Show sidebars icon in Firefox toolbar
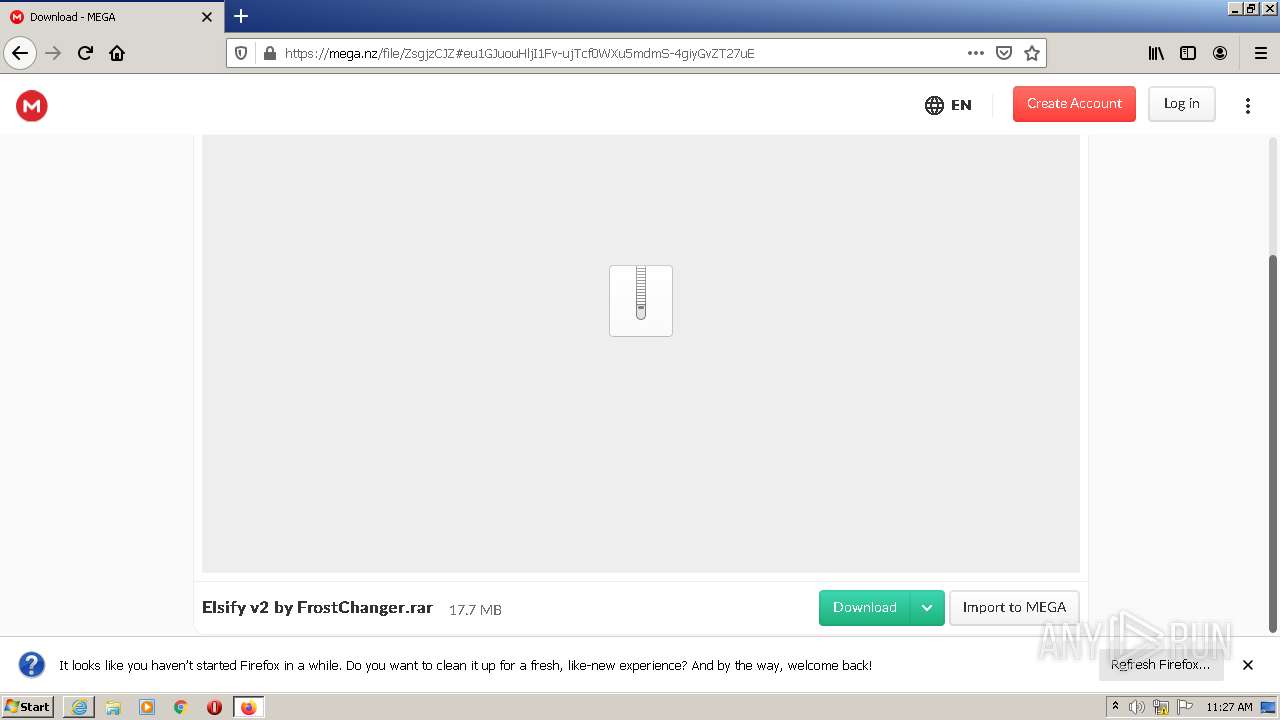 (1188, 53)
